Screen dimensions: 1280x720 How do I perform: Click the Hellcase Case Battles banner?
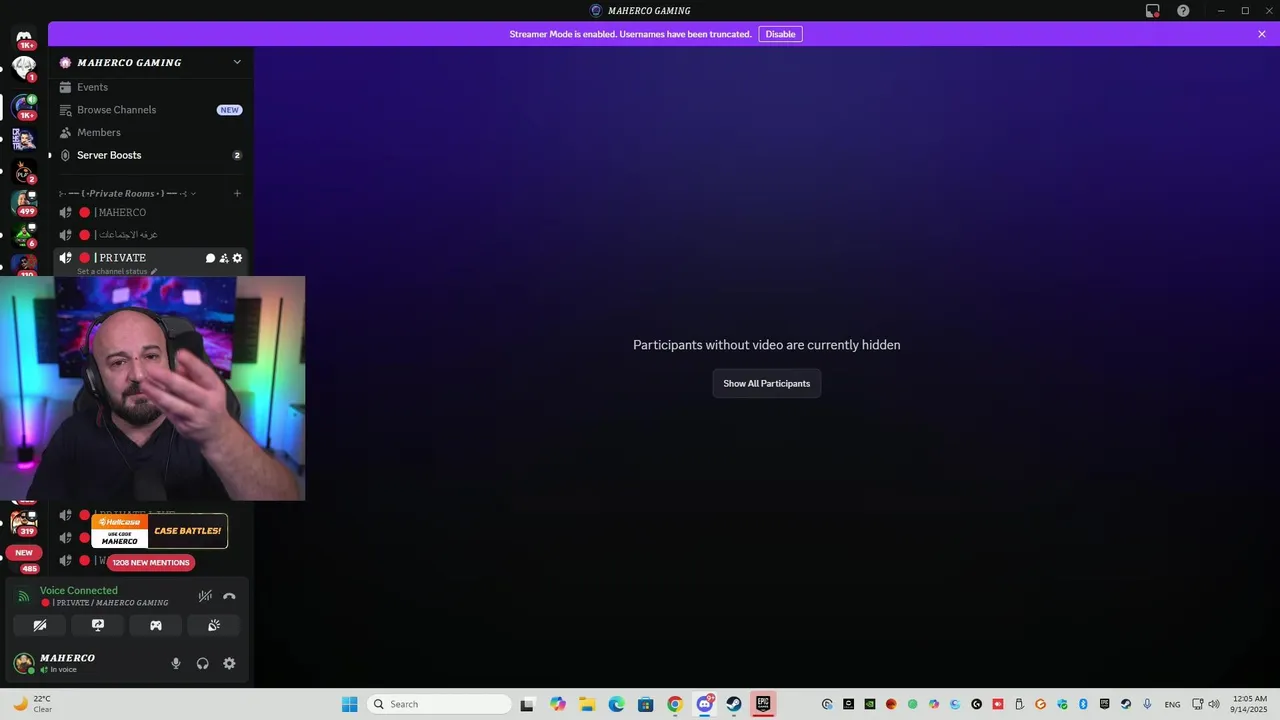[x=159, y=531]
